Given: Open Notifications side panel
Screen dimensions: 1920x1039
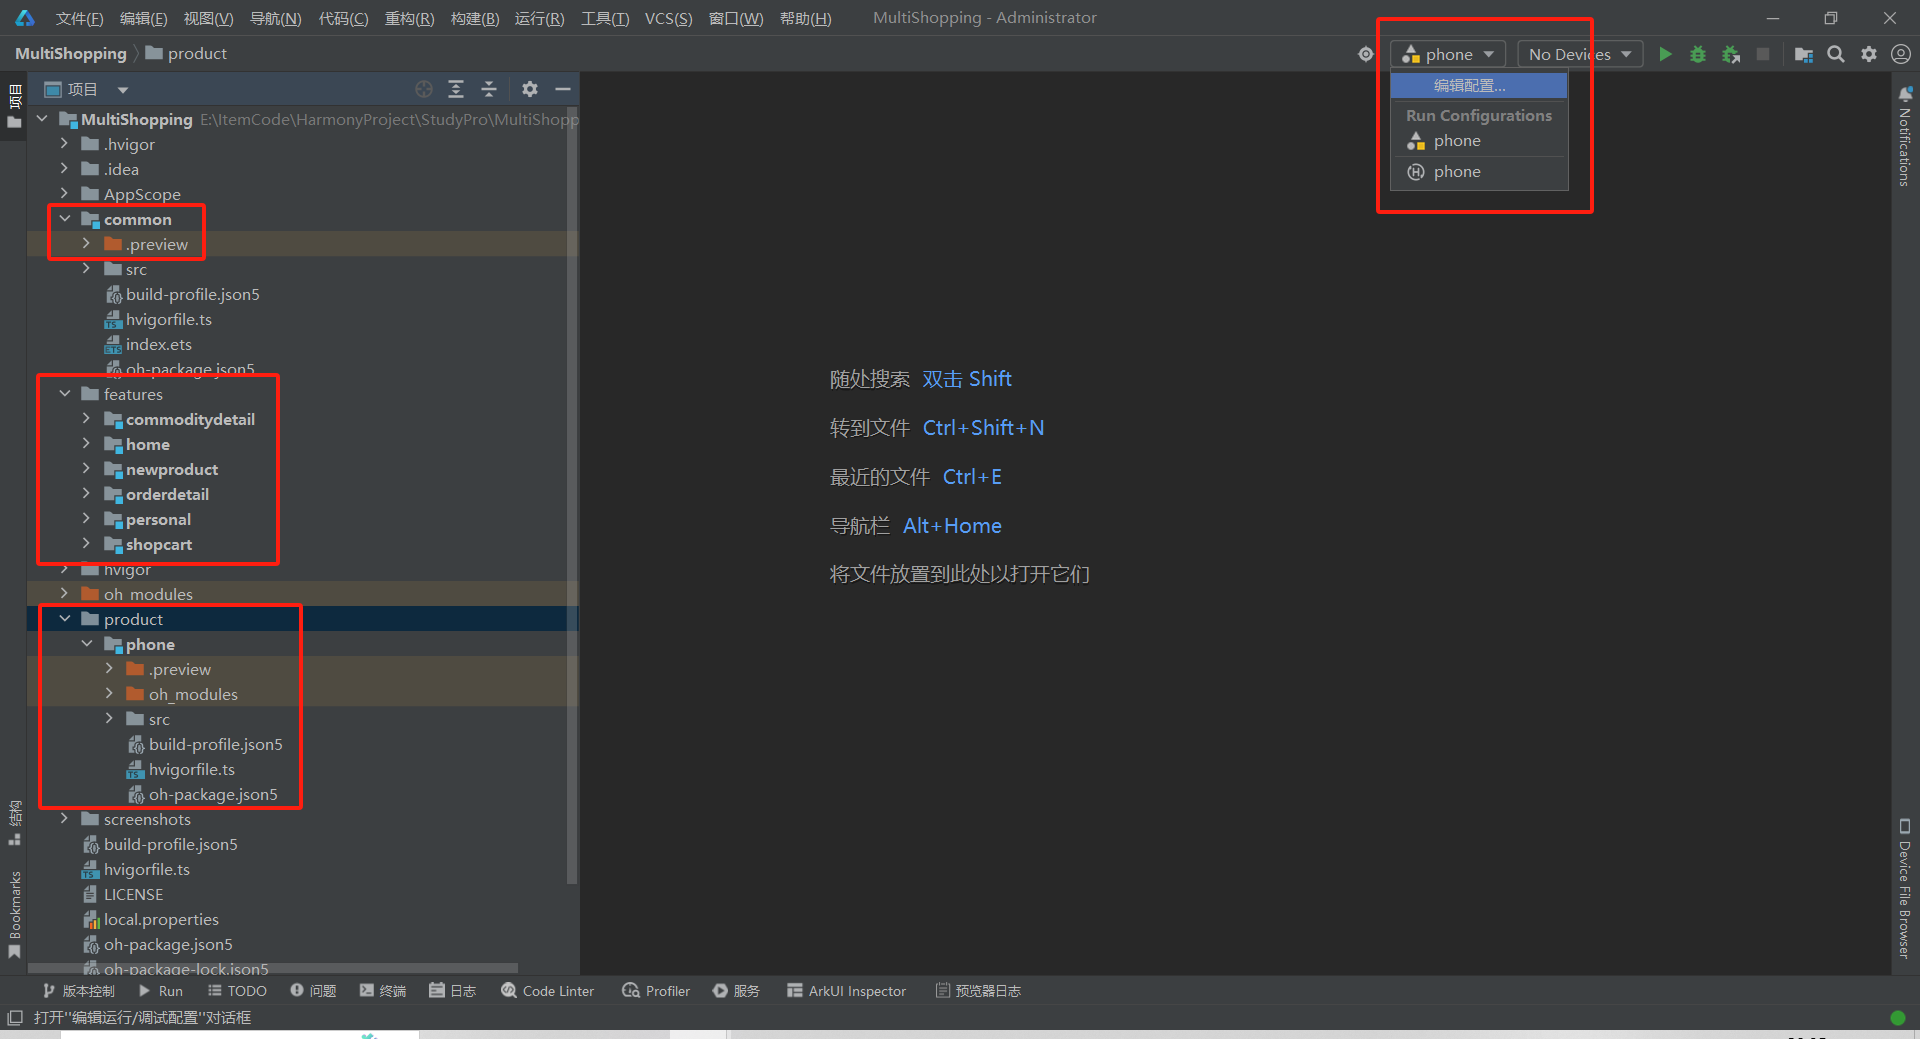Looking at the screenshot, I should click(1905, 136).
